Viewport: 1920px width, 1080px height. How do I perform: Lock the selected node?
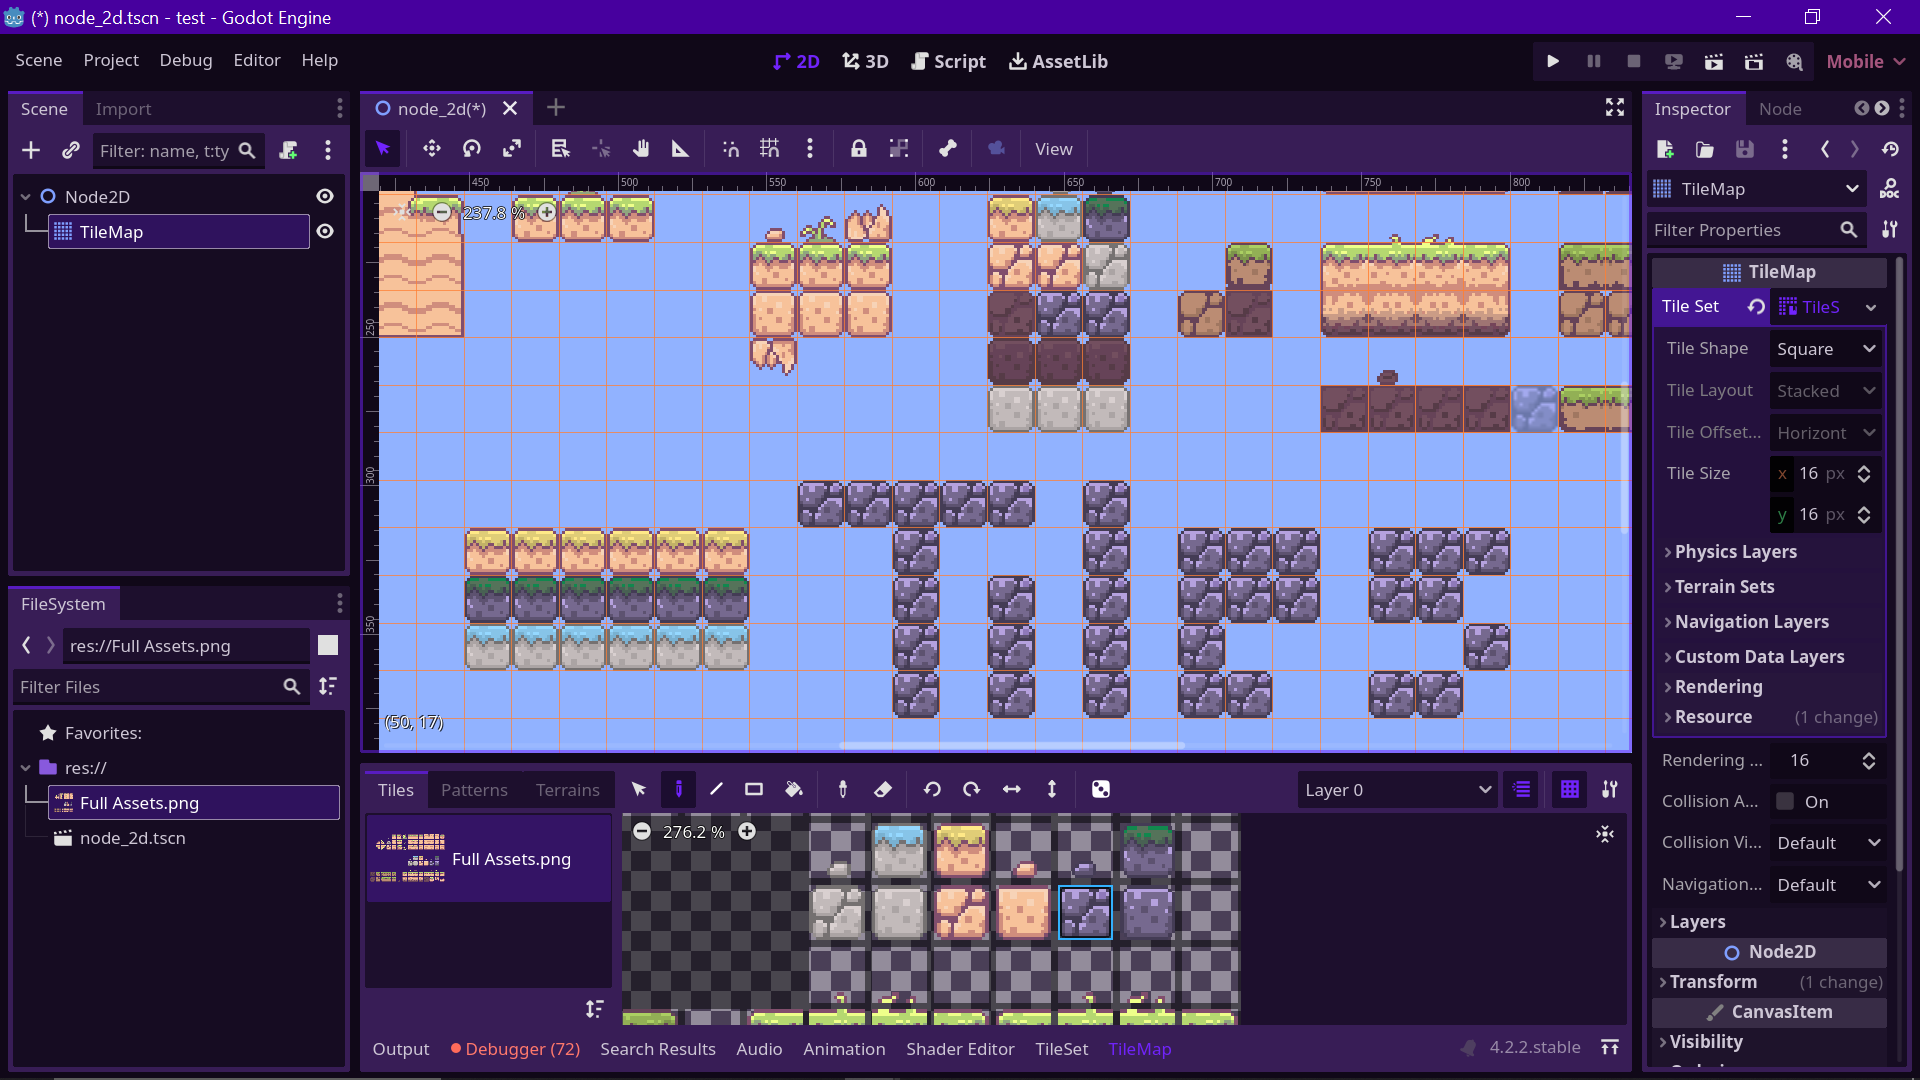[859, 149]
